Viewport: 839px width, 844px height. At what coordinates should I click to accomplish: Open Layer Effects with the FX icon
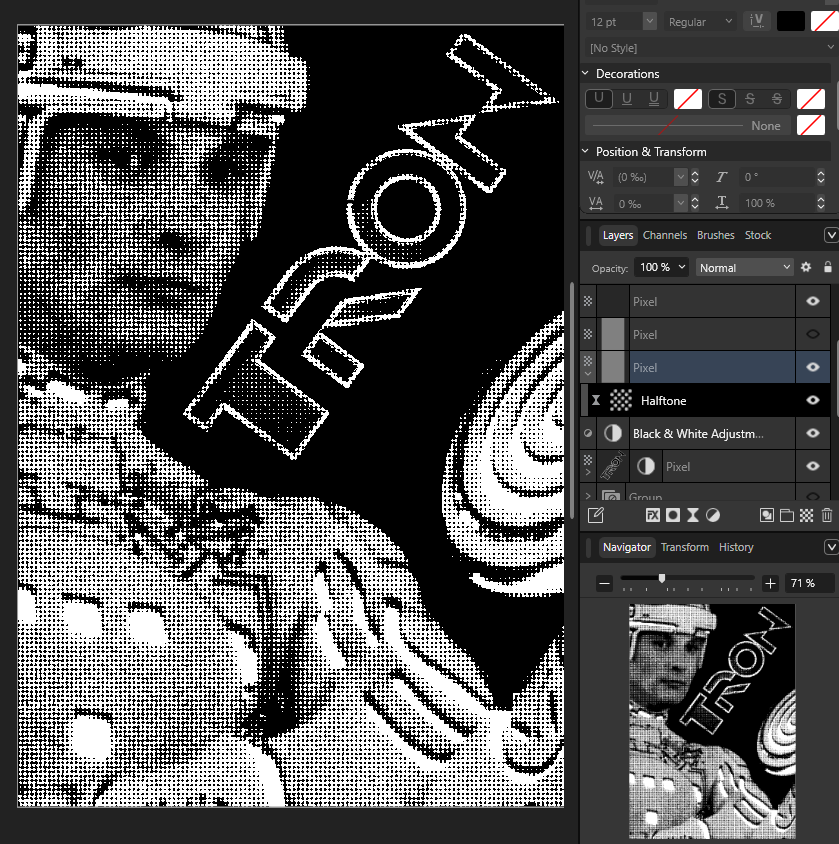pos(652,515)
